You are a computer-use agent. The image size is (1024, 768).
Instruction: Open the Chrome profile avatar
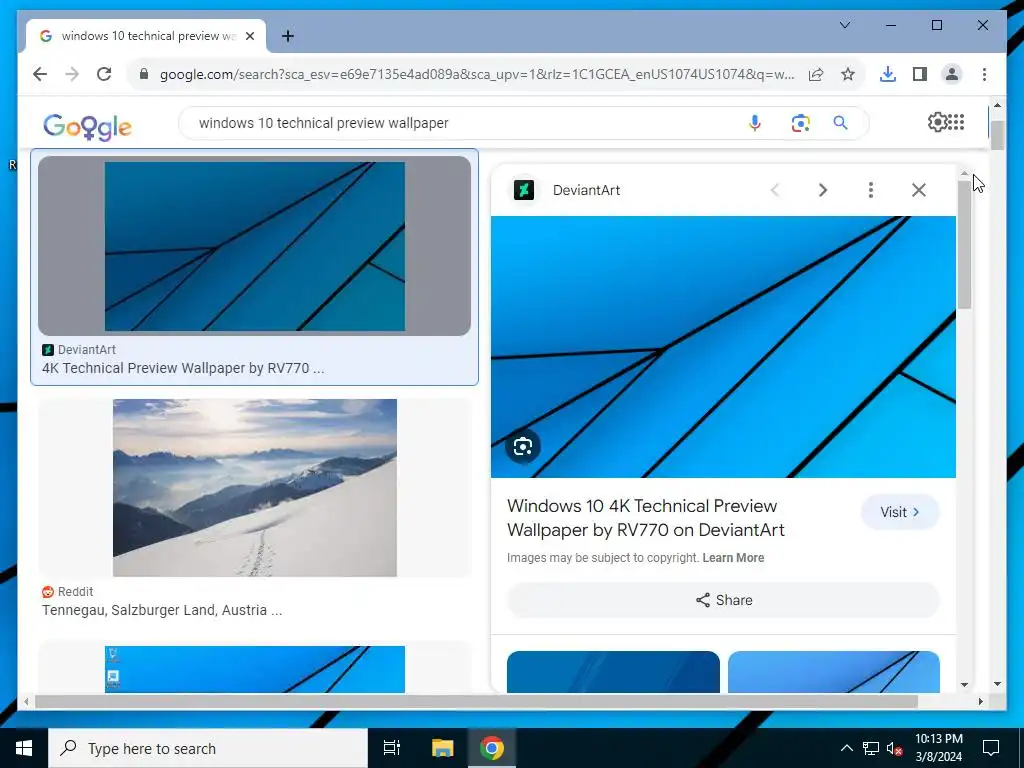[x=952, y=74]
